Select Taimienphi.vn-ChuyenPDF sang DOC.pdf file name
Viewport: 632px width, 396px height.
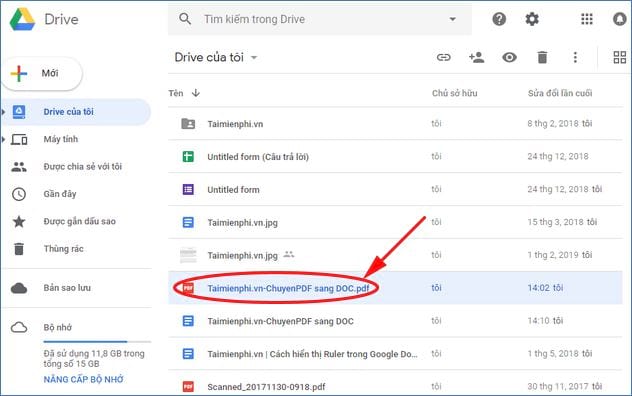click(x=288, y=288)
